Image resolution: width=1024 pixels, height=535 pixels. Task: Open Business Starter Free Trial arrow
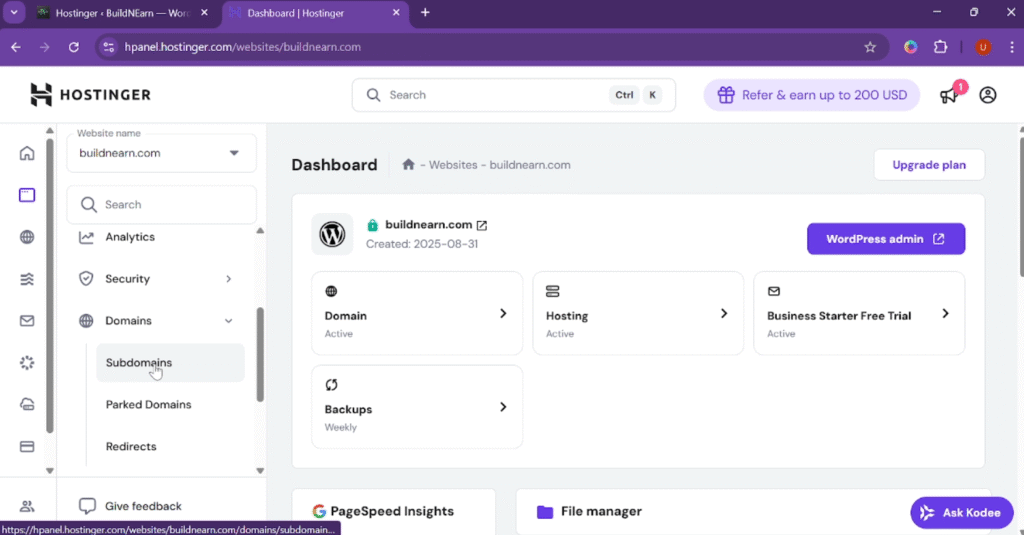coord(945,314)
